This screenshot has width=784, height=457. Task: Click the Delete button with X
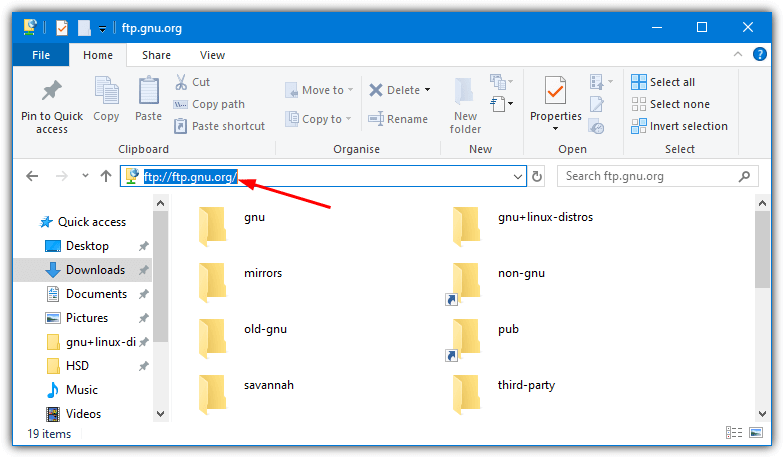click(x=394, y=90)
